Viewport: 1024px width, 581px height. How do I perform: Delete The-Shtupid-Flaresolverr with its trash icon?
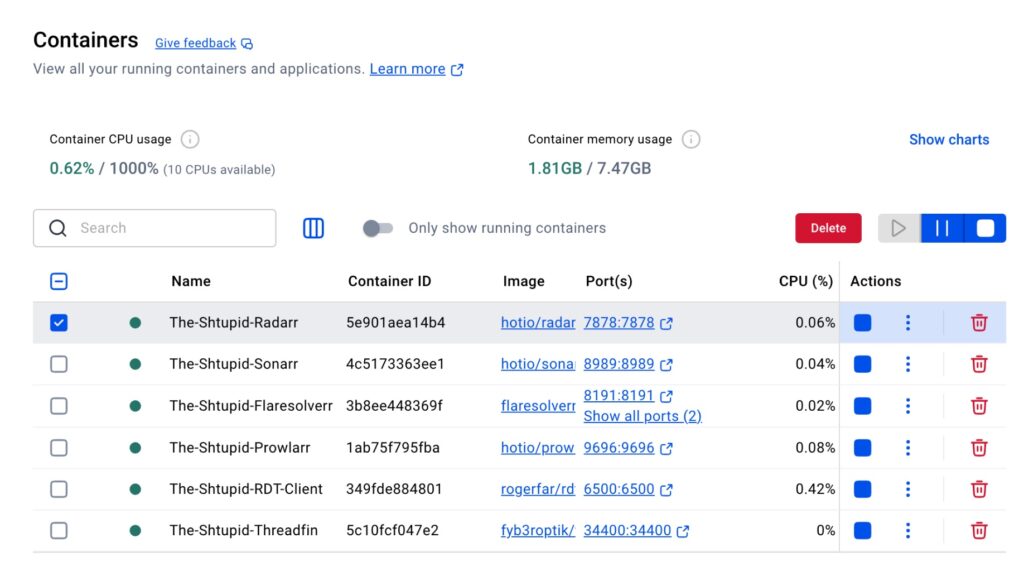click(x=979, y=406)
